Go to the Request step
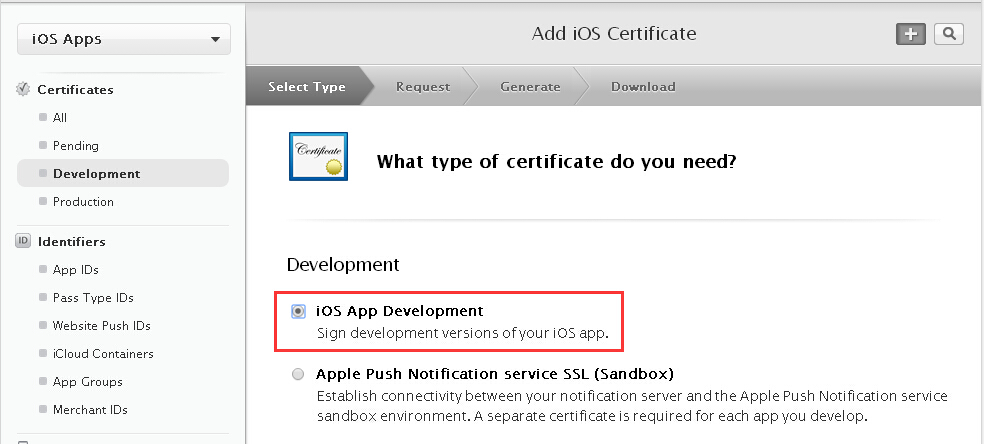This screenshot has height=444, width=984. pyautogui.click(x=423, y=87)
